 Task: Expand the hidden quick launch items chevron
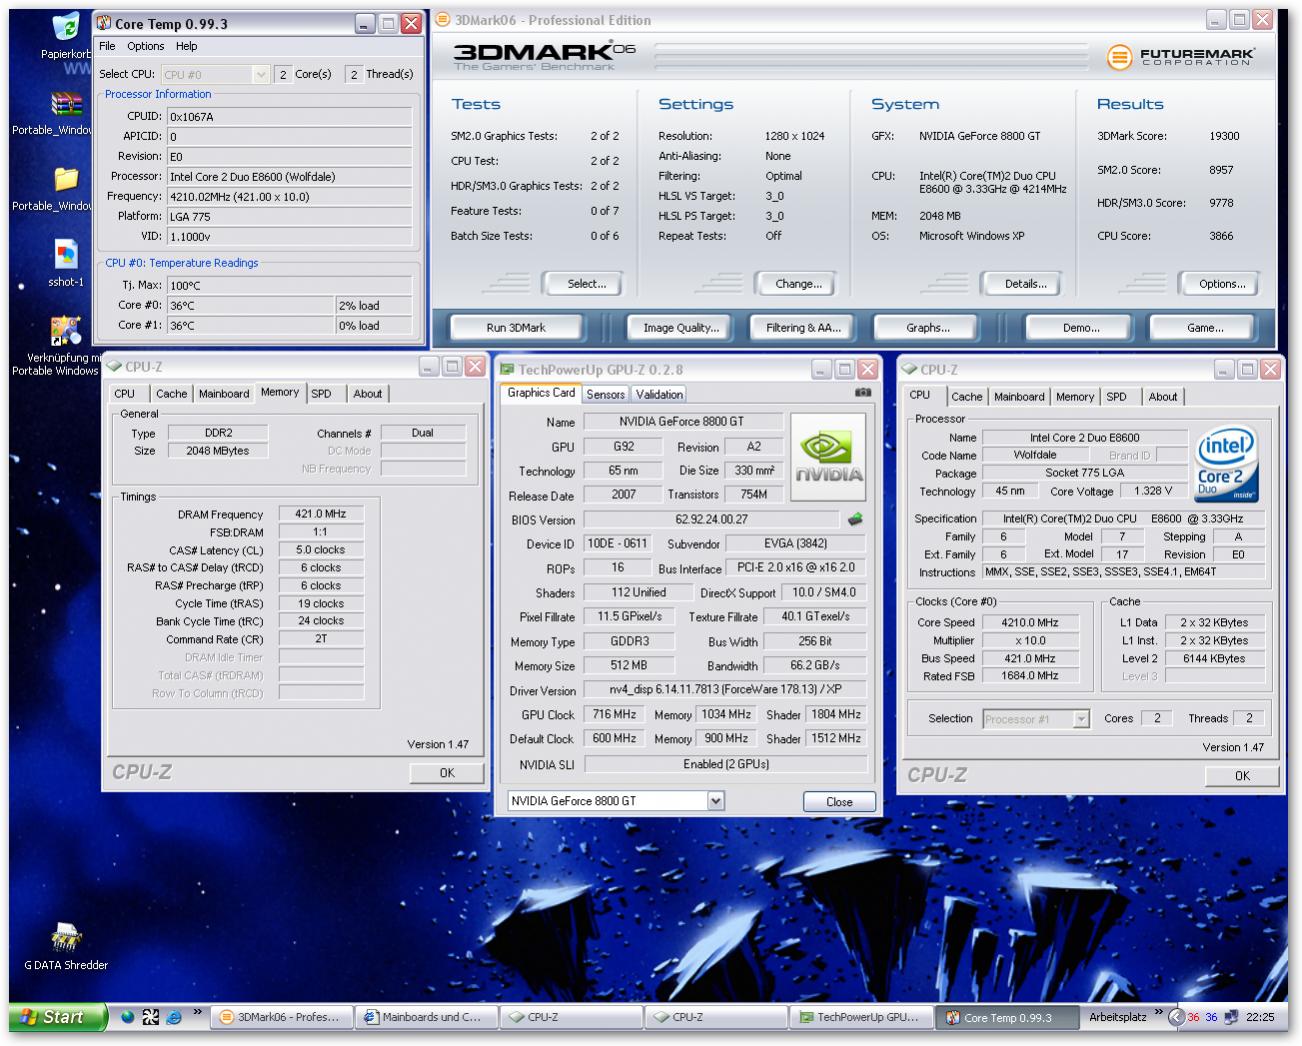point(198,1013)
